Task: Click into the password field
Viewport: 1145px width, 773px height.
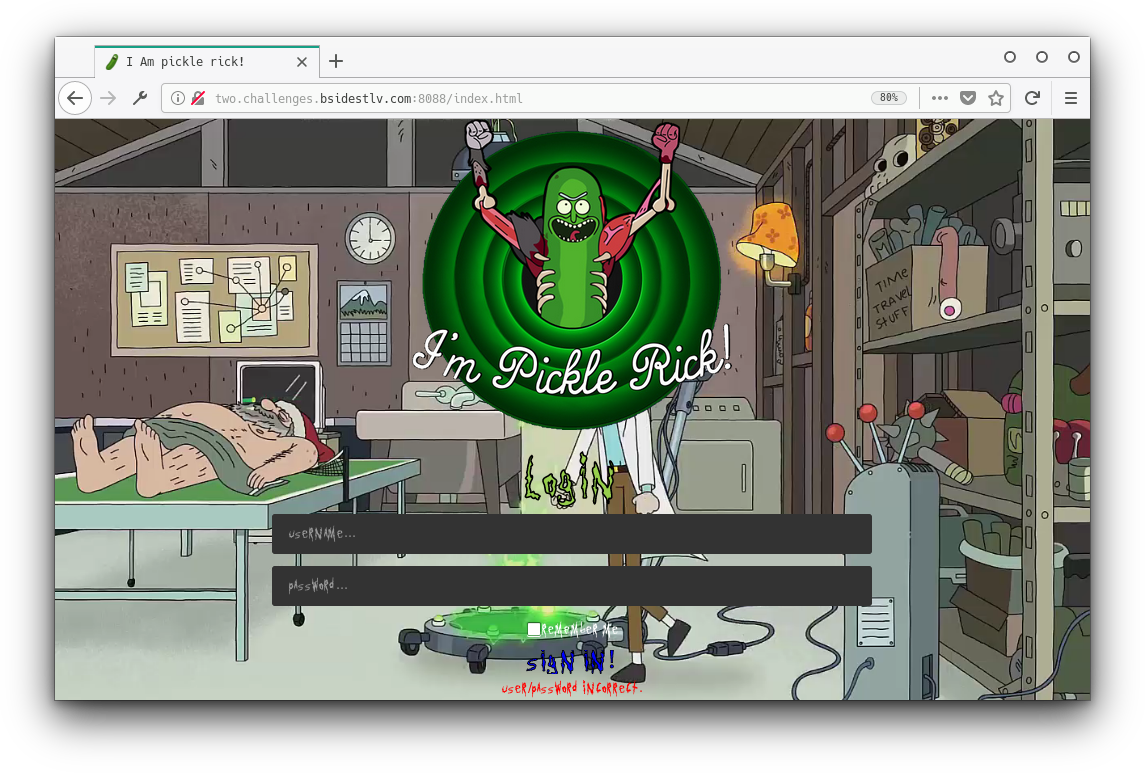Action: point(571,586)
